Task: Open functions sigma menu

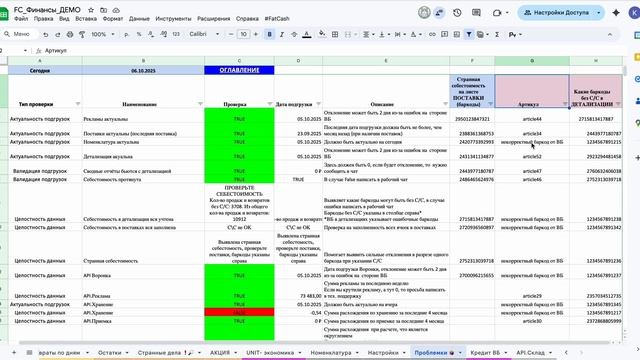Action: [497, 35]
